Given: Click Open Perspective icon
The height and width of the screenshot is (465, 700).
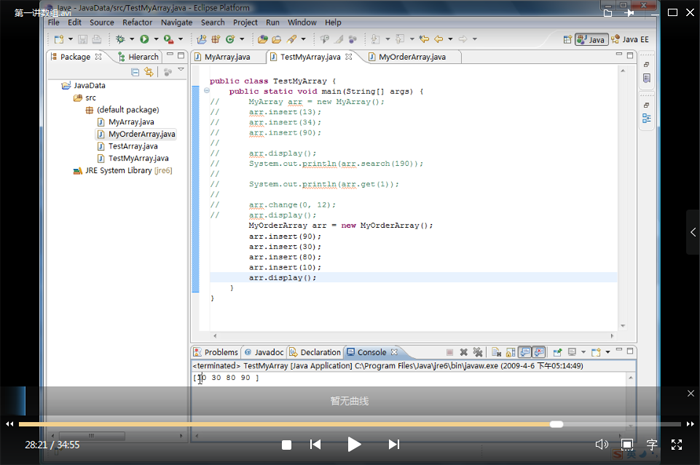Looking at the screenshot, I should tap(567, 40).
